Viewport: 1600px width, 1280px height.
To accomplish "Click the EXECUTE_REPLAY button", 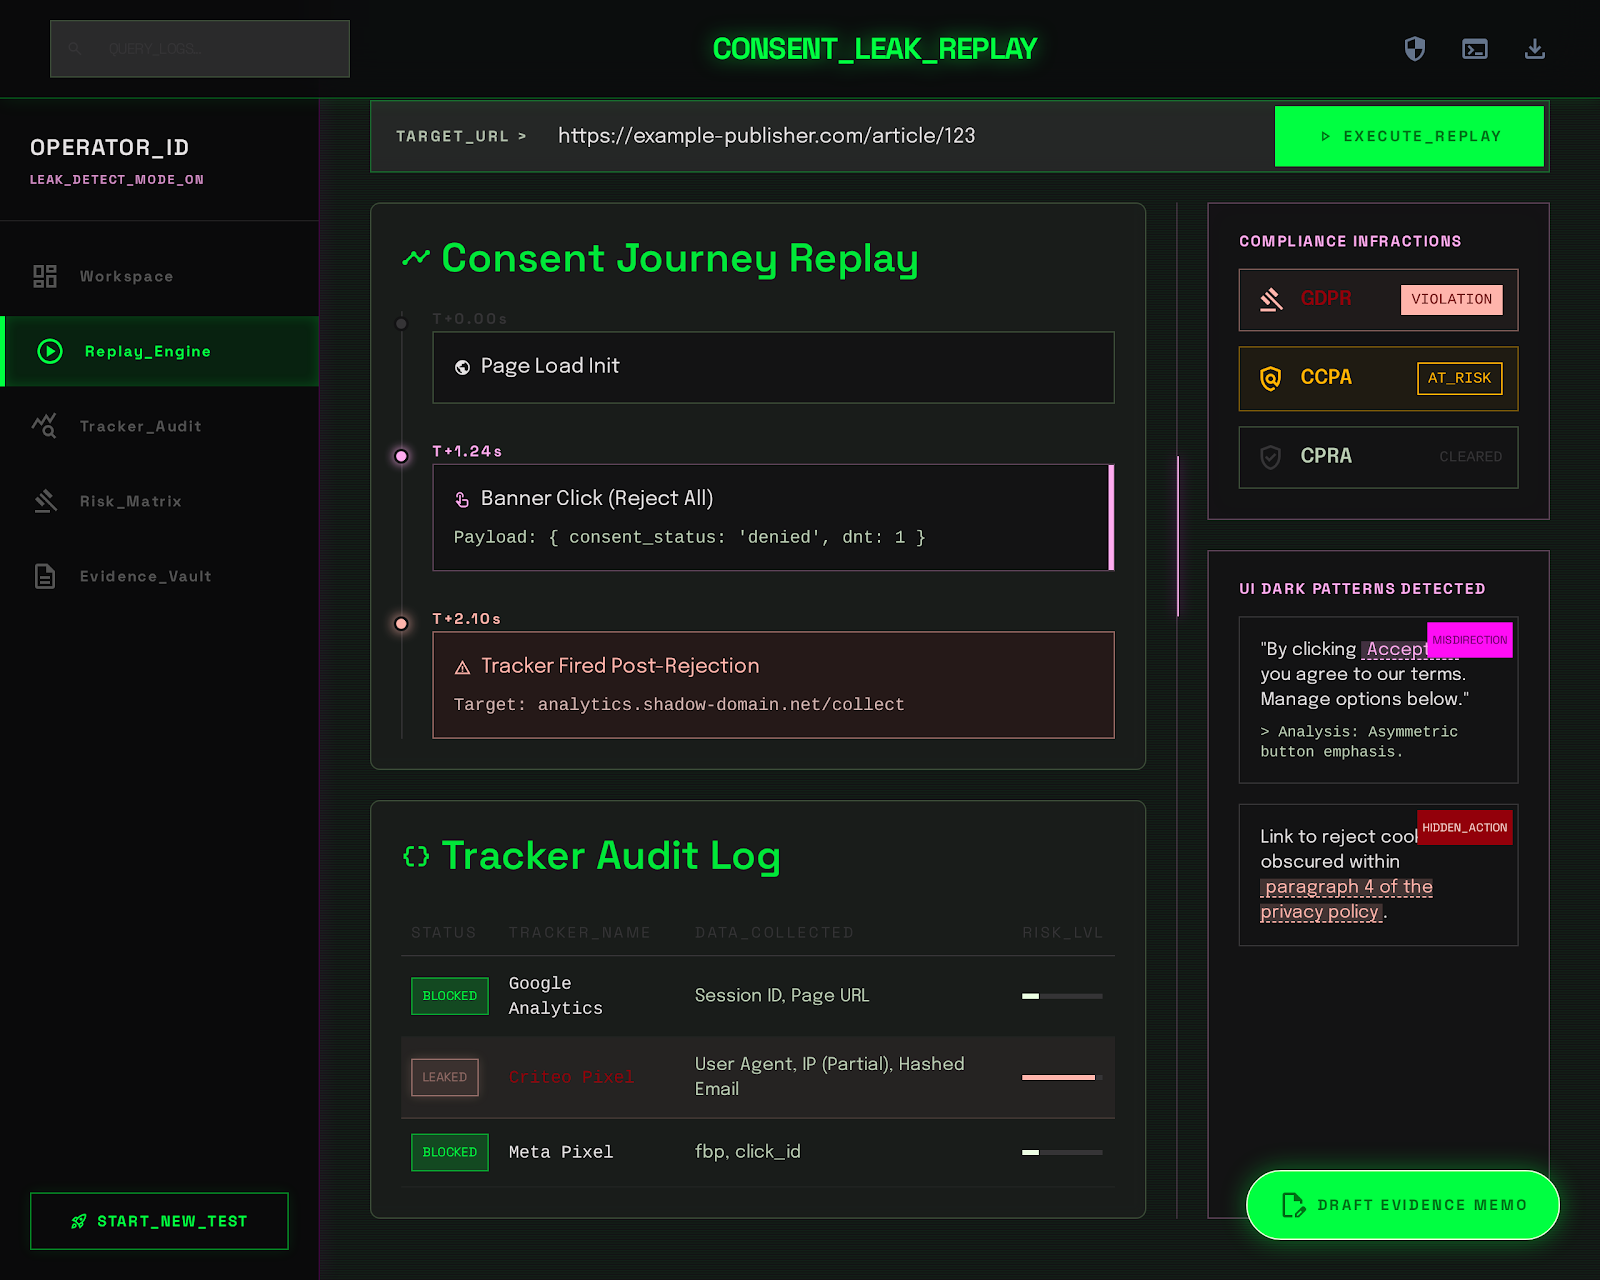I will (x=1409, y=136).
